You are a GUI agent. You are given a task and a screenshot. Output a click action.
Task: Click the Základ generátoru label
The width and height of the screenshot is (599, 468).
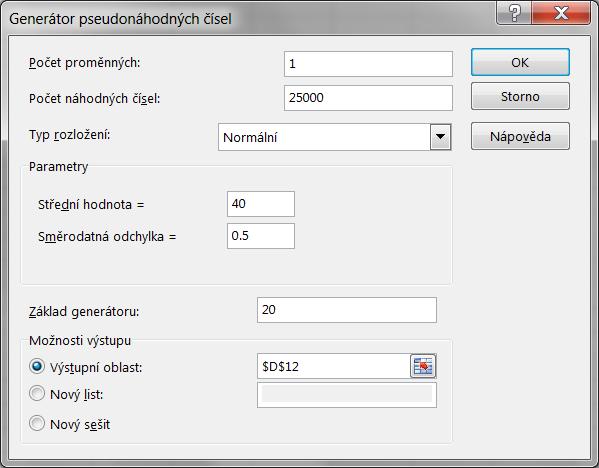pyautogui.click(x=84, y=312)
